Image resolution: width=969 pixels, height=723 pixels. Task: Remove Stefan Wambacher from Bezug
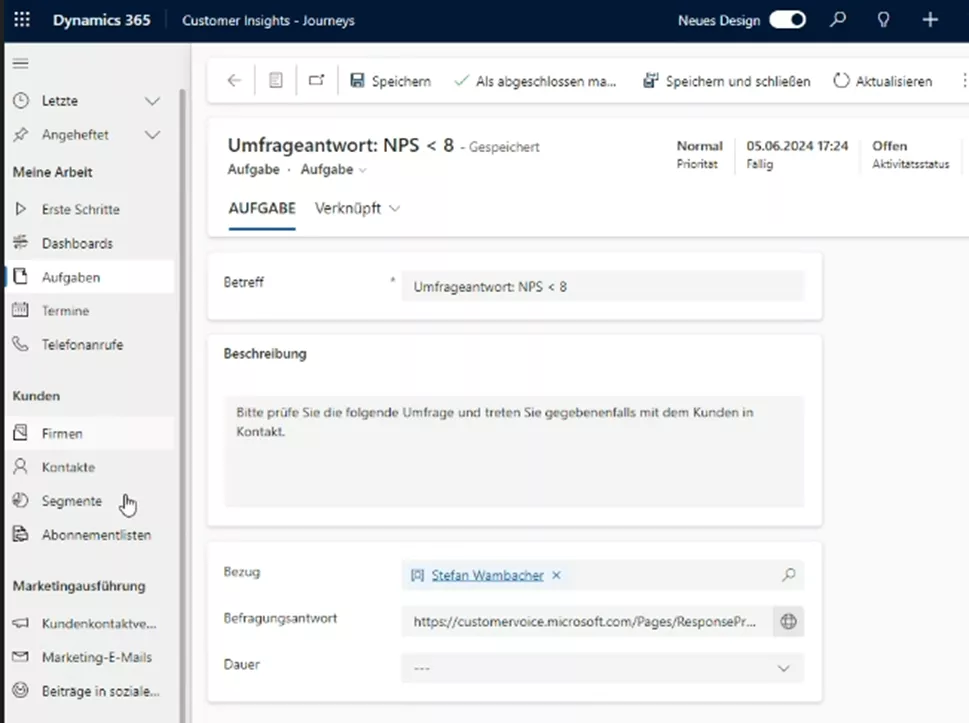pos(556,575)
